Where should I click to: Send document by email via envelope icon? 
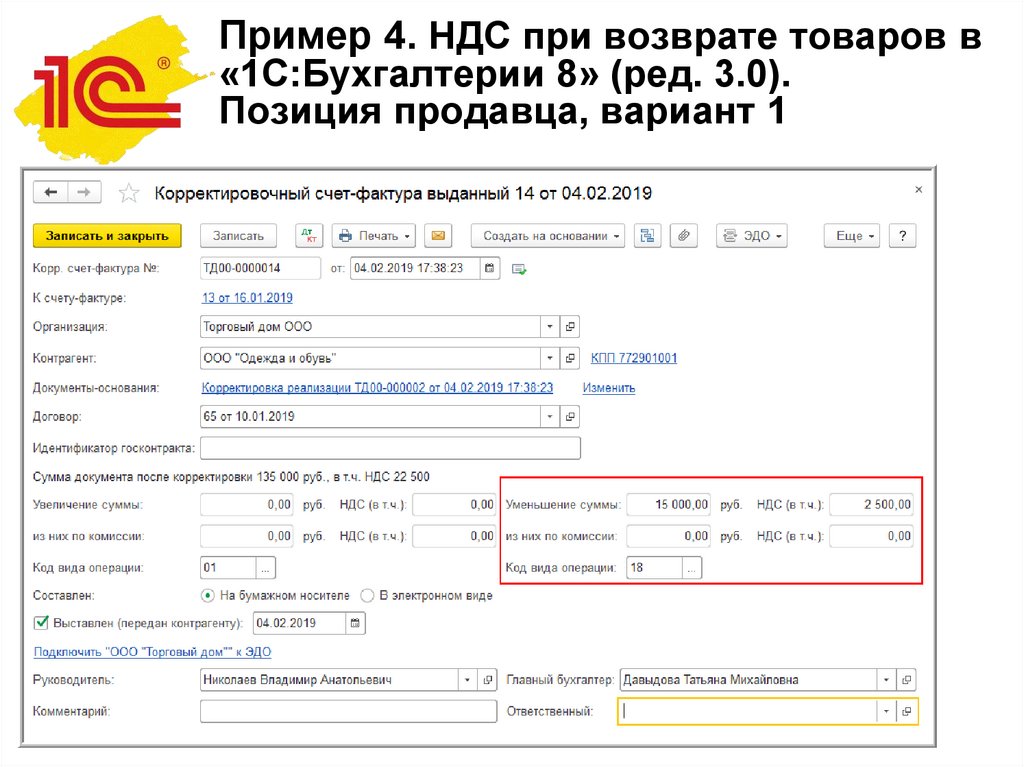(438, 236)
